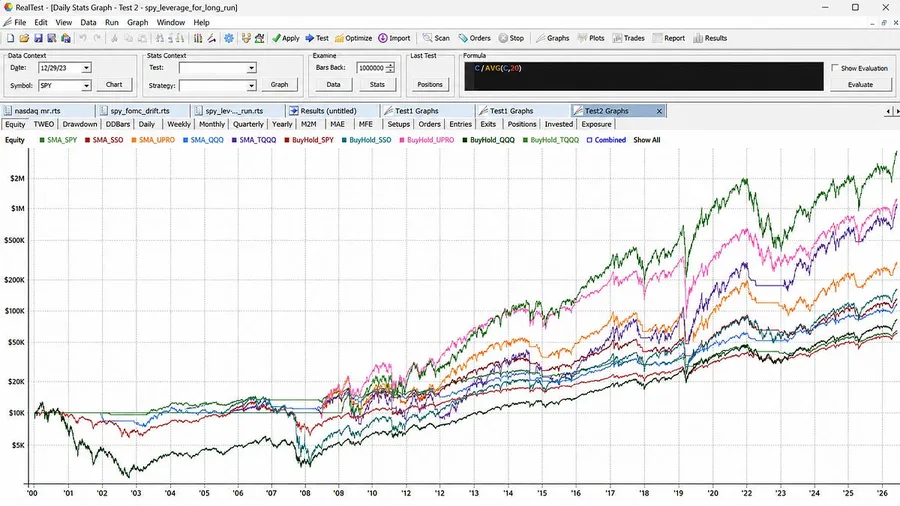Save script using the floppy disk icon
Image resolution: width=900 pixels, height=506 pixels.
click(x=38, y=38)
